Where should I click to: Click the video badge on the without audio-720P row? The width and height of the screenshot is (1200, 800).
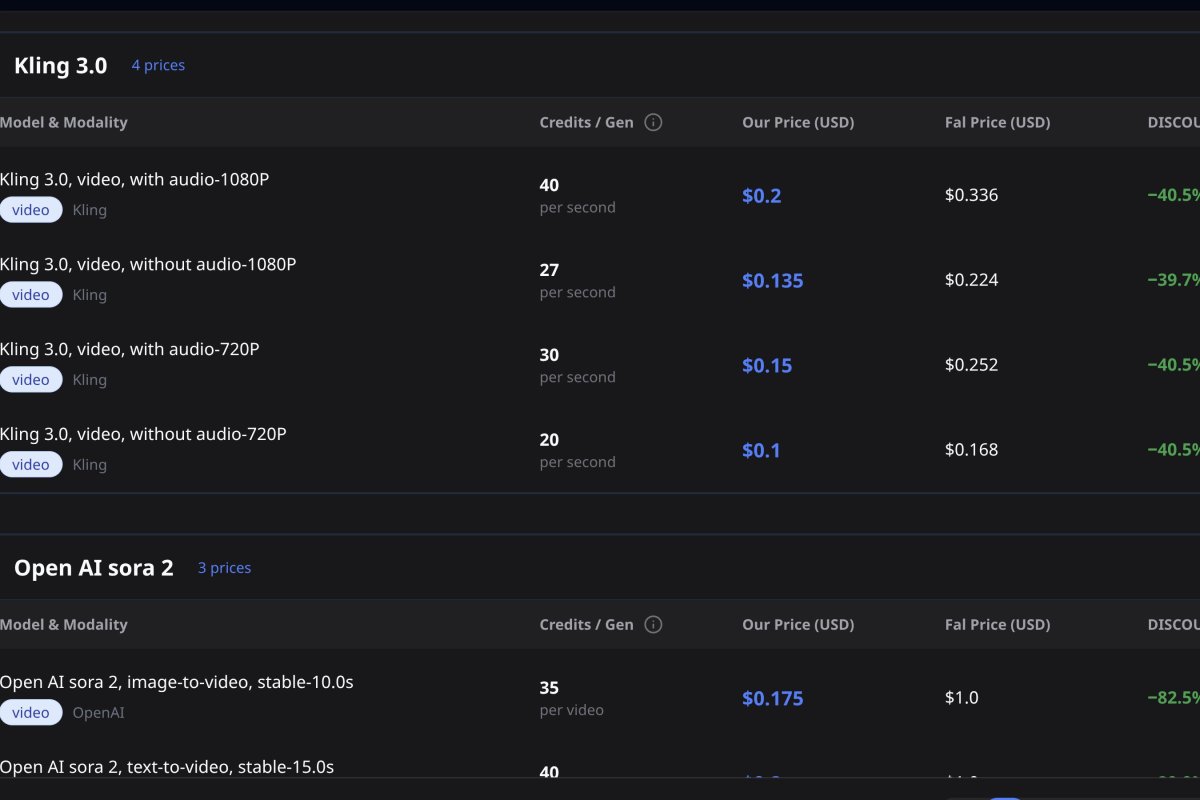pos(31,464)
